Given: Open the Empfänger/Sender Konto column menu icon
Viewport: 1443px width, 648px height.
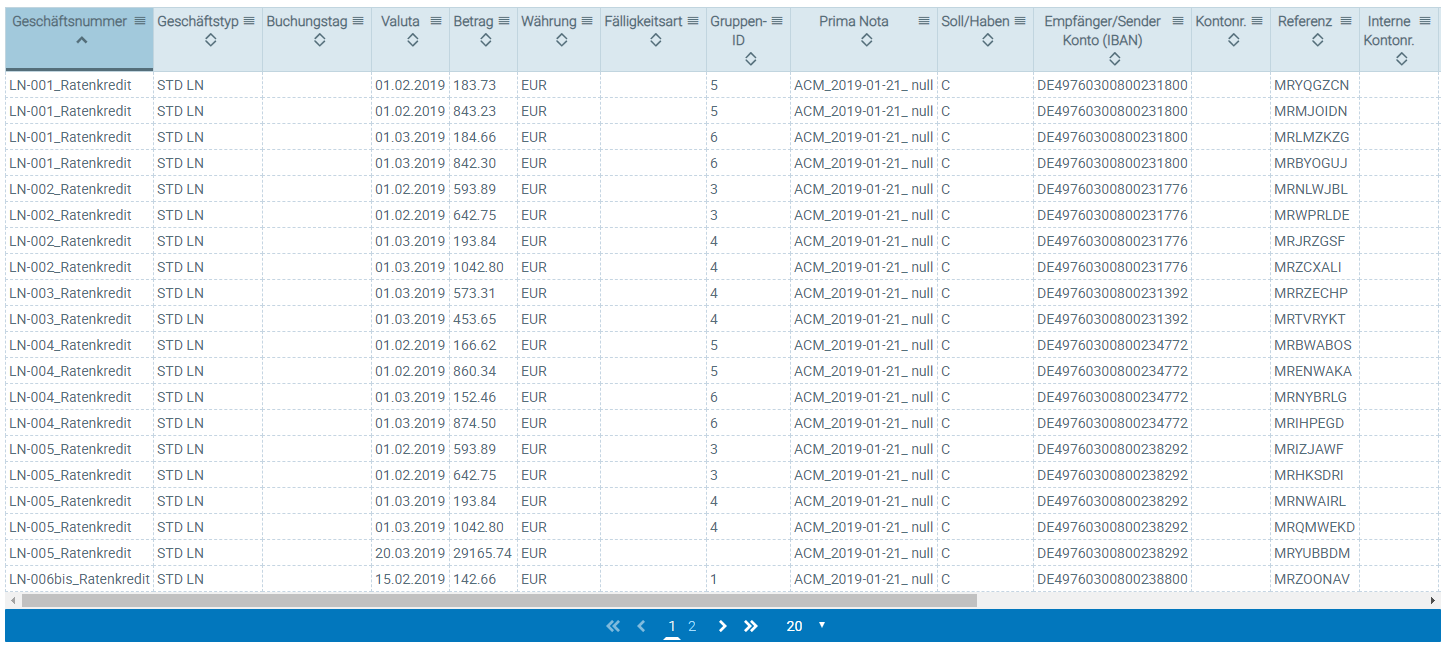Looking at the screenshot, I should coord(1178,21).
